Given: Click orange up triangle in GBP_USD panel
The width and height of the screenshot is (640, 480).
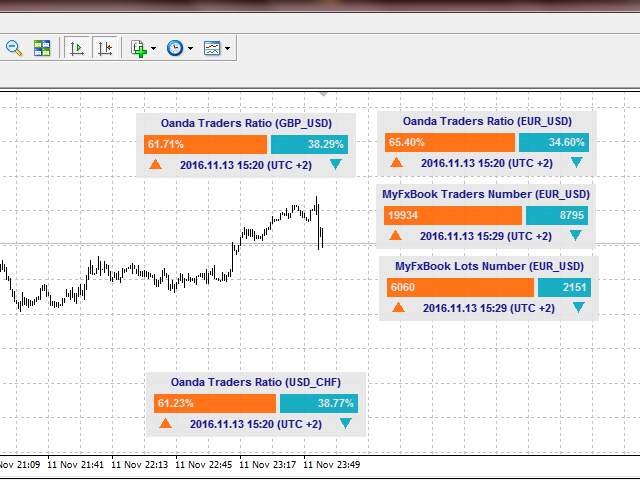Looking at the screenshot, I should 156,164.
